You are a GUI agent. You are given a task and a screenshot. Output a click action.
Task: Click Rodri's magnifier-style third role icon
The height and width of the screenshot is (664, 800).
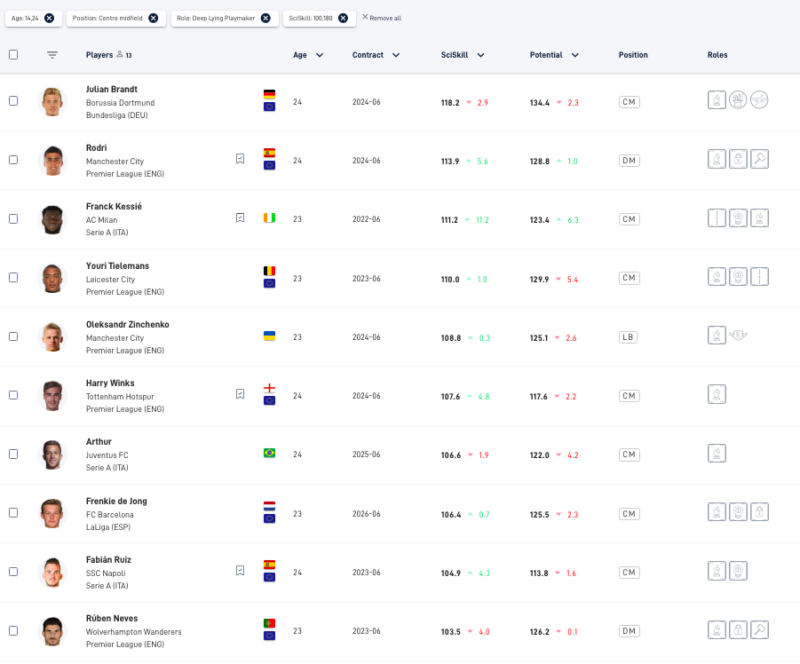760,159
